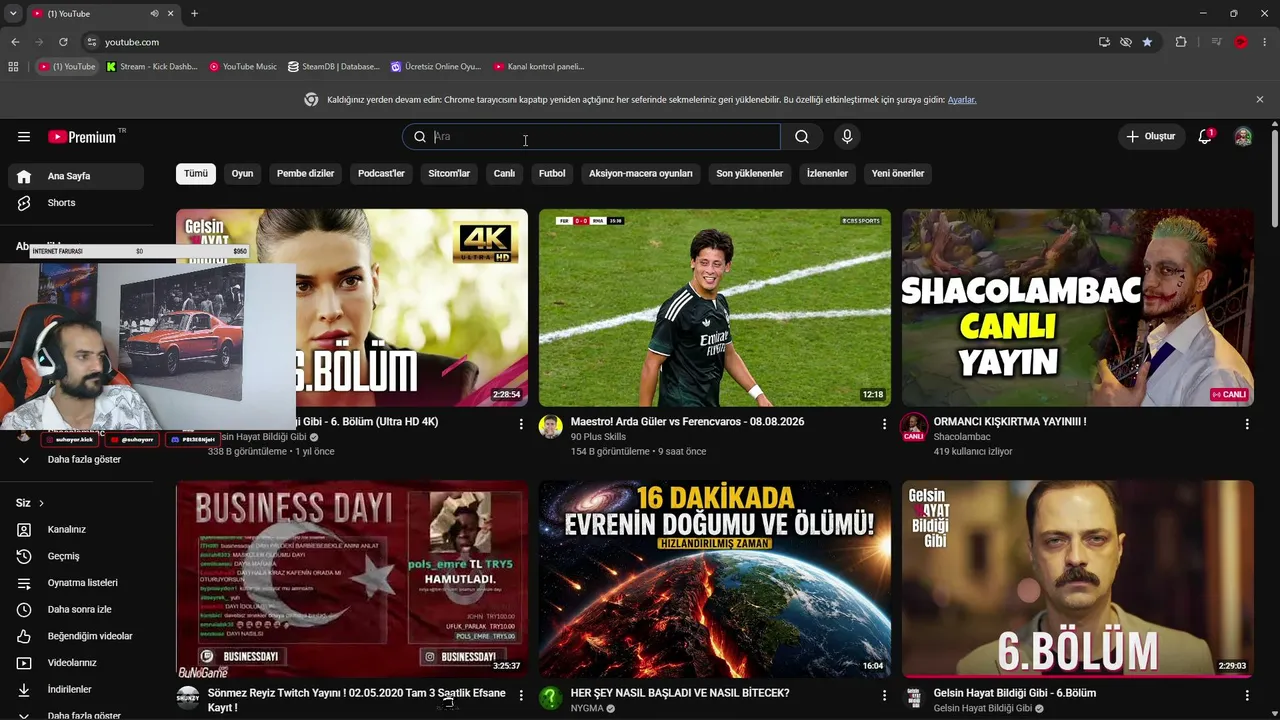Image resolution: width=1280 pixels, height=720 pixels.
Task: Open Chrome's media controls icon
Action: [x=1216, y=42]
